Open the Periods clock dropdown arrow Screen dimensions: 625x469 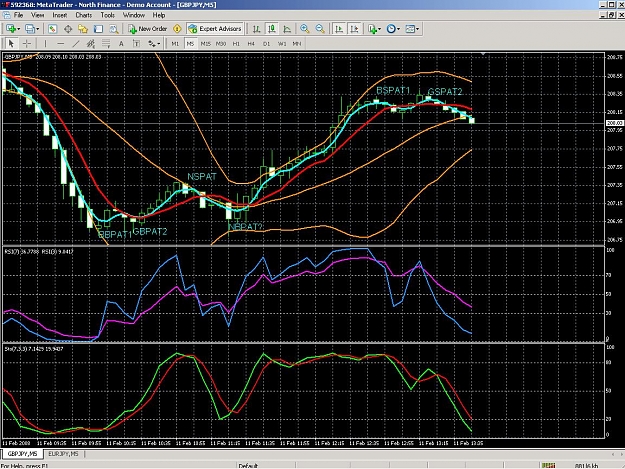point(398,29)
